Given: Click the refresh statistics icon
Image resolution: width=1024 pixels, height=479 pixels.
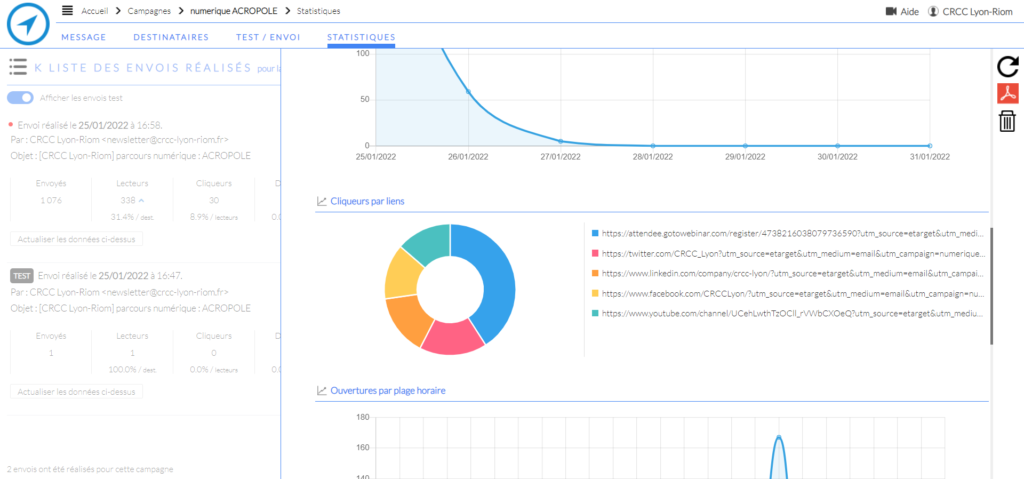Looking at the screenshot, I should (x=1008, y=67).
